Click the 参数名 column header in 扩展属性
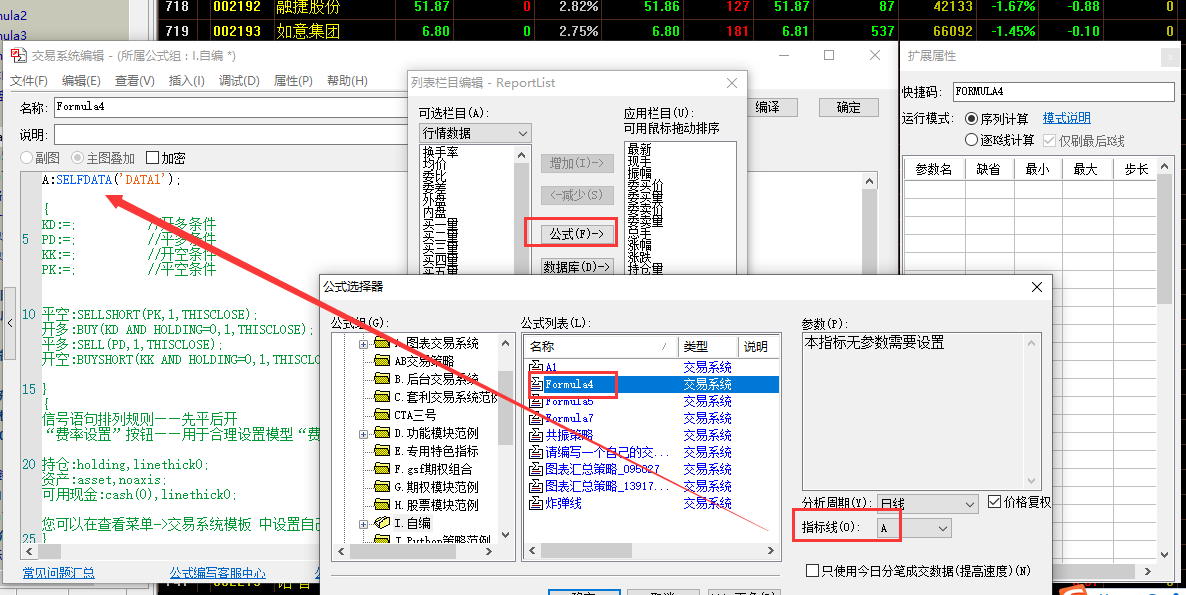1186x595 pixels. 934,169
